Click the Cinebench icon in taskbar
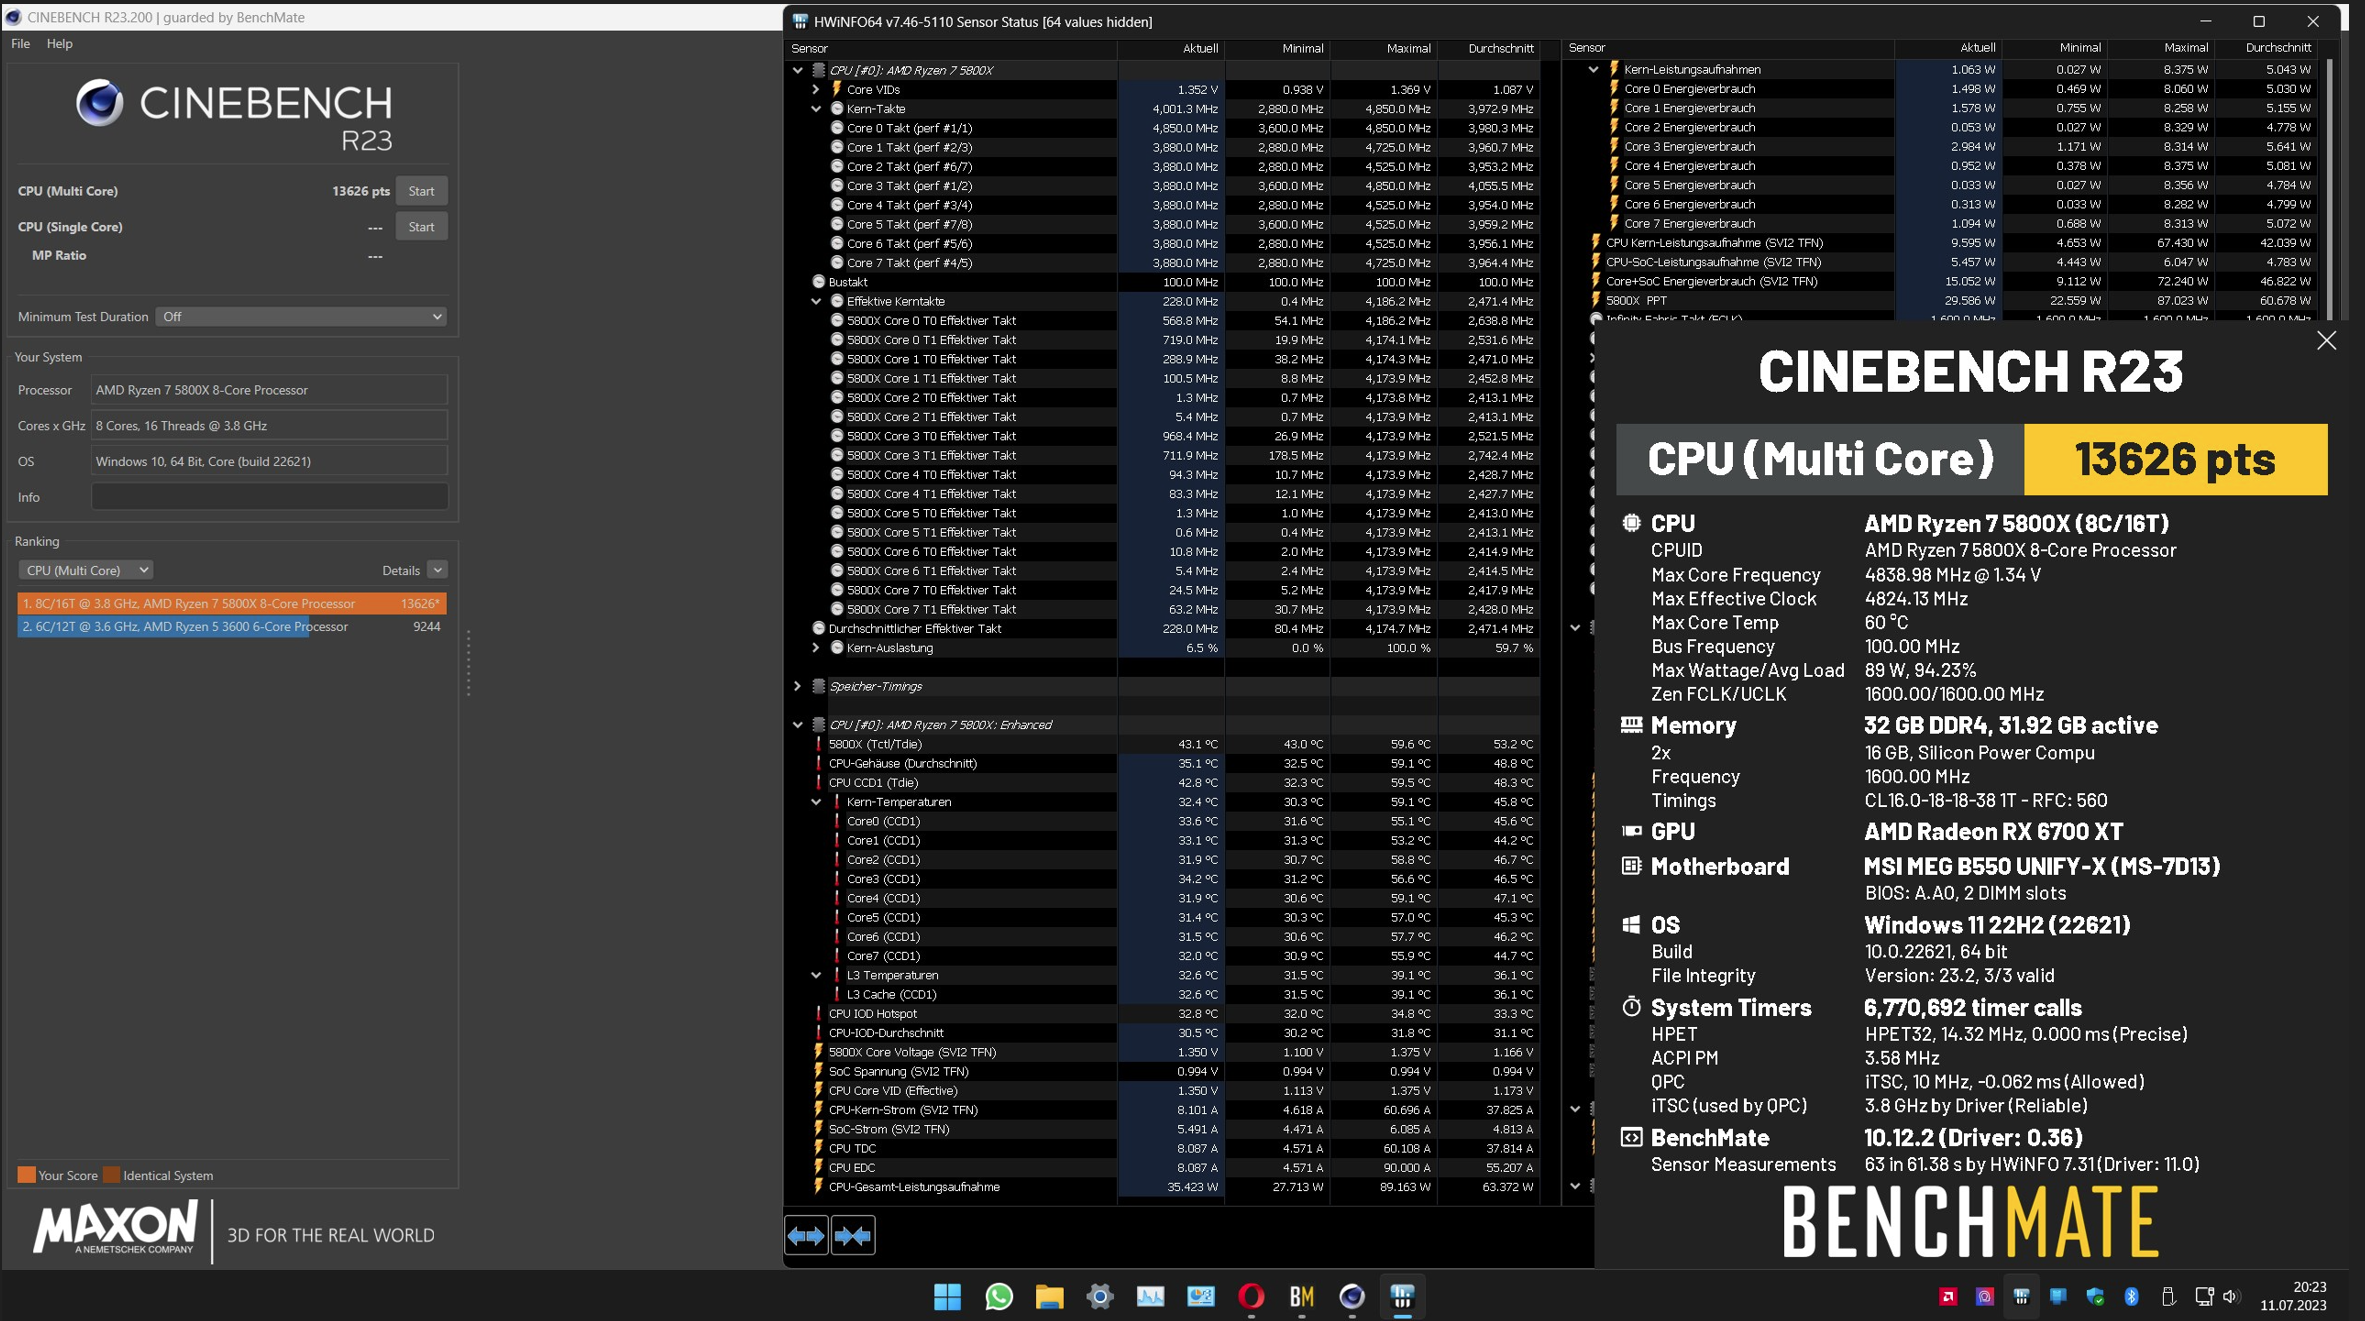This screenshot has width=2365, height=1321. (1351, 1297)
